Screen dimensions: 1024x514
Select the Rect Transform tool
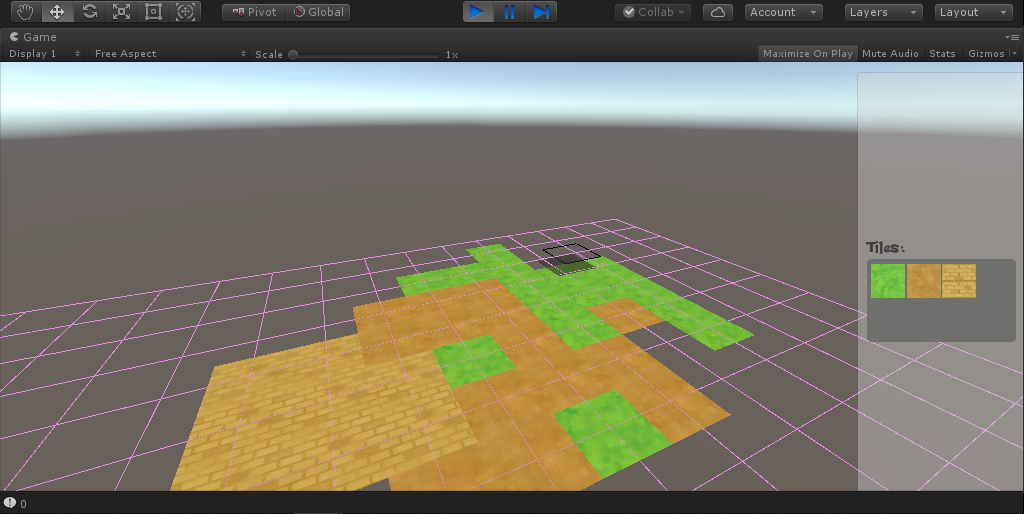click(153, 12)
